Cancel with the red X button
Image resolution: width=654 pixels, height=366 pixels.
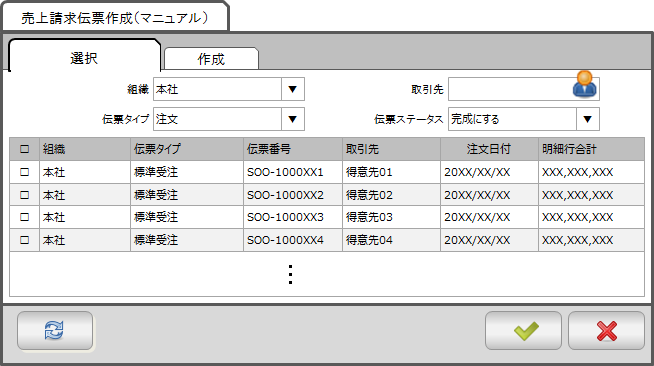pyautogui.click(x=606, y=331)
